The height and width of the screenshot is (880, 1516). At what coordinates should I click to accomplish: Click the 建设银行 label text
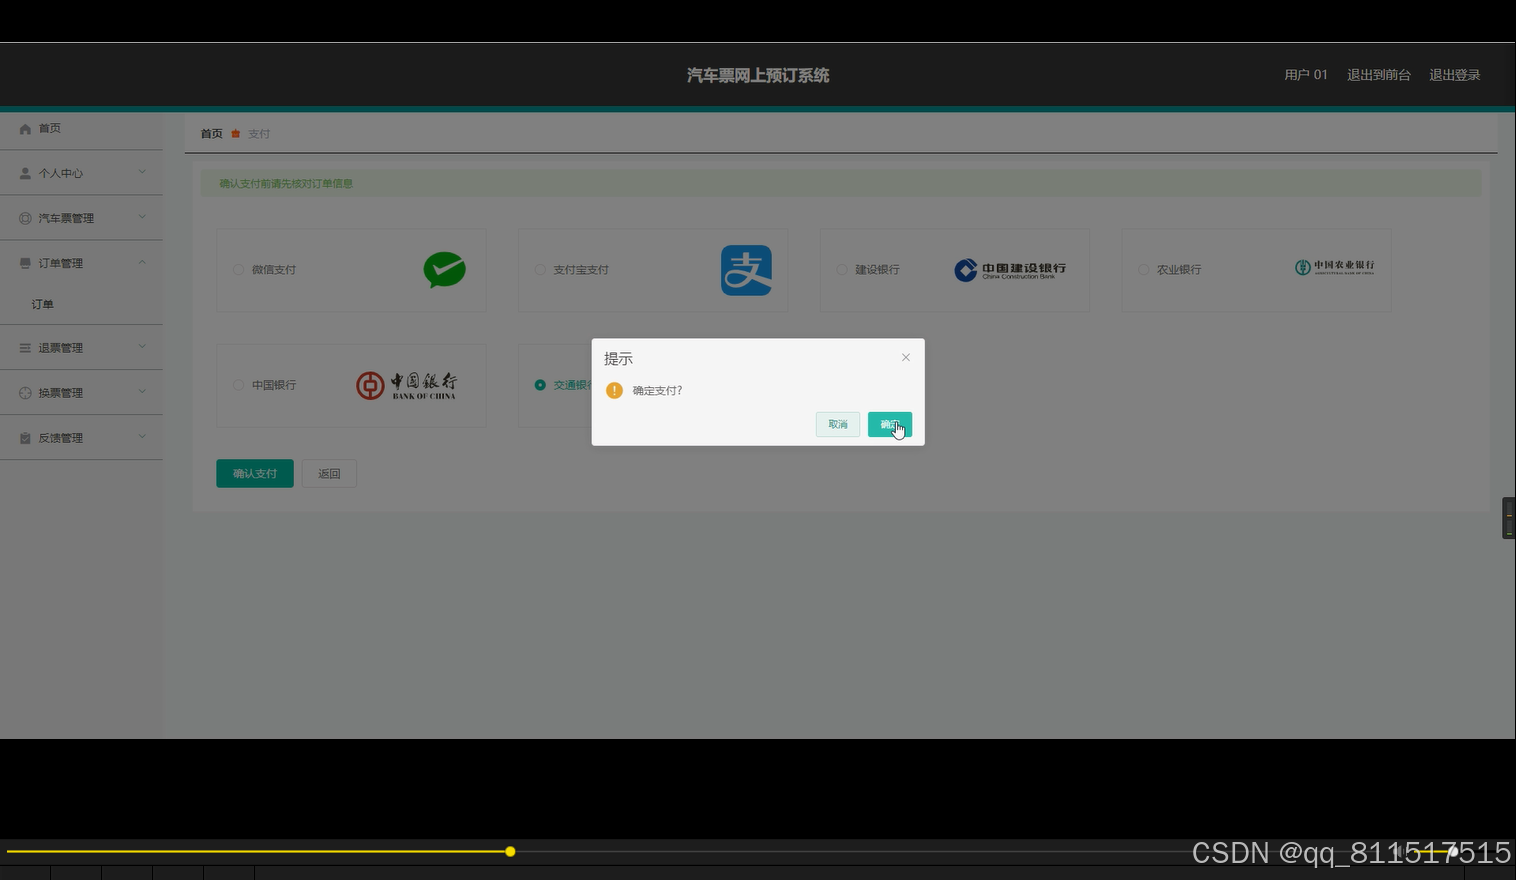coord(878,270)
